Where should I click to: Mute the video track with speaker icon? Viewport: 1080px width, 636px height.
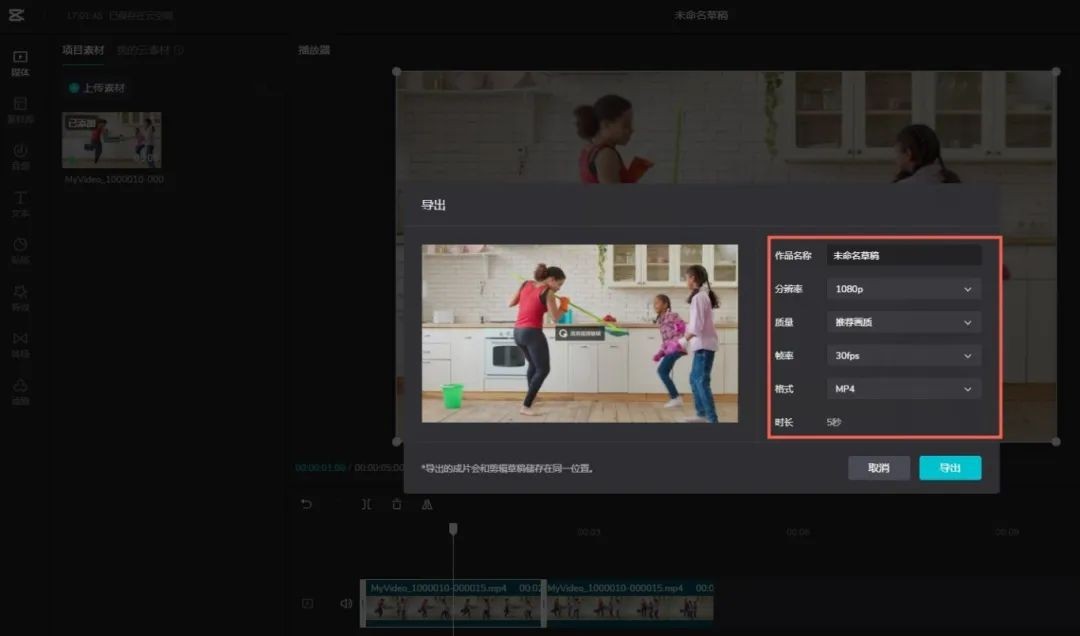(345, 603)
